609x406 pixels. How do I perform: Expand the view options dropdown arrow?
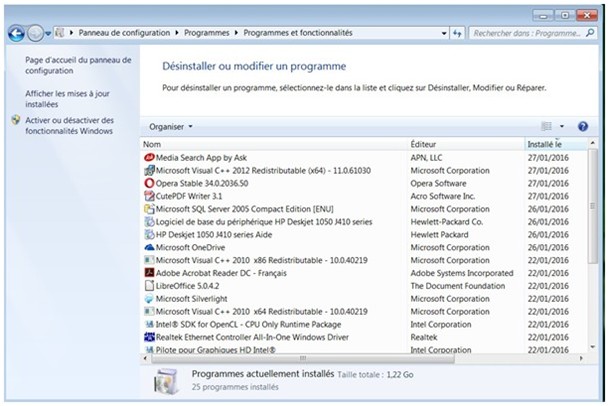(x=562, y=127)
